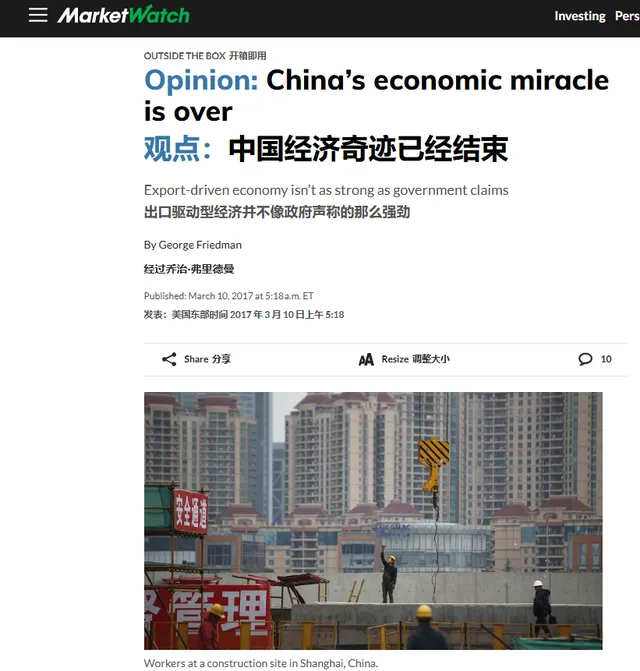The image size is (640, 671).
Task: Click the Shanghai construction site photo
Action: pos(373,520)
